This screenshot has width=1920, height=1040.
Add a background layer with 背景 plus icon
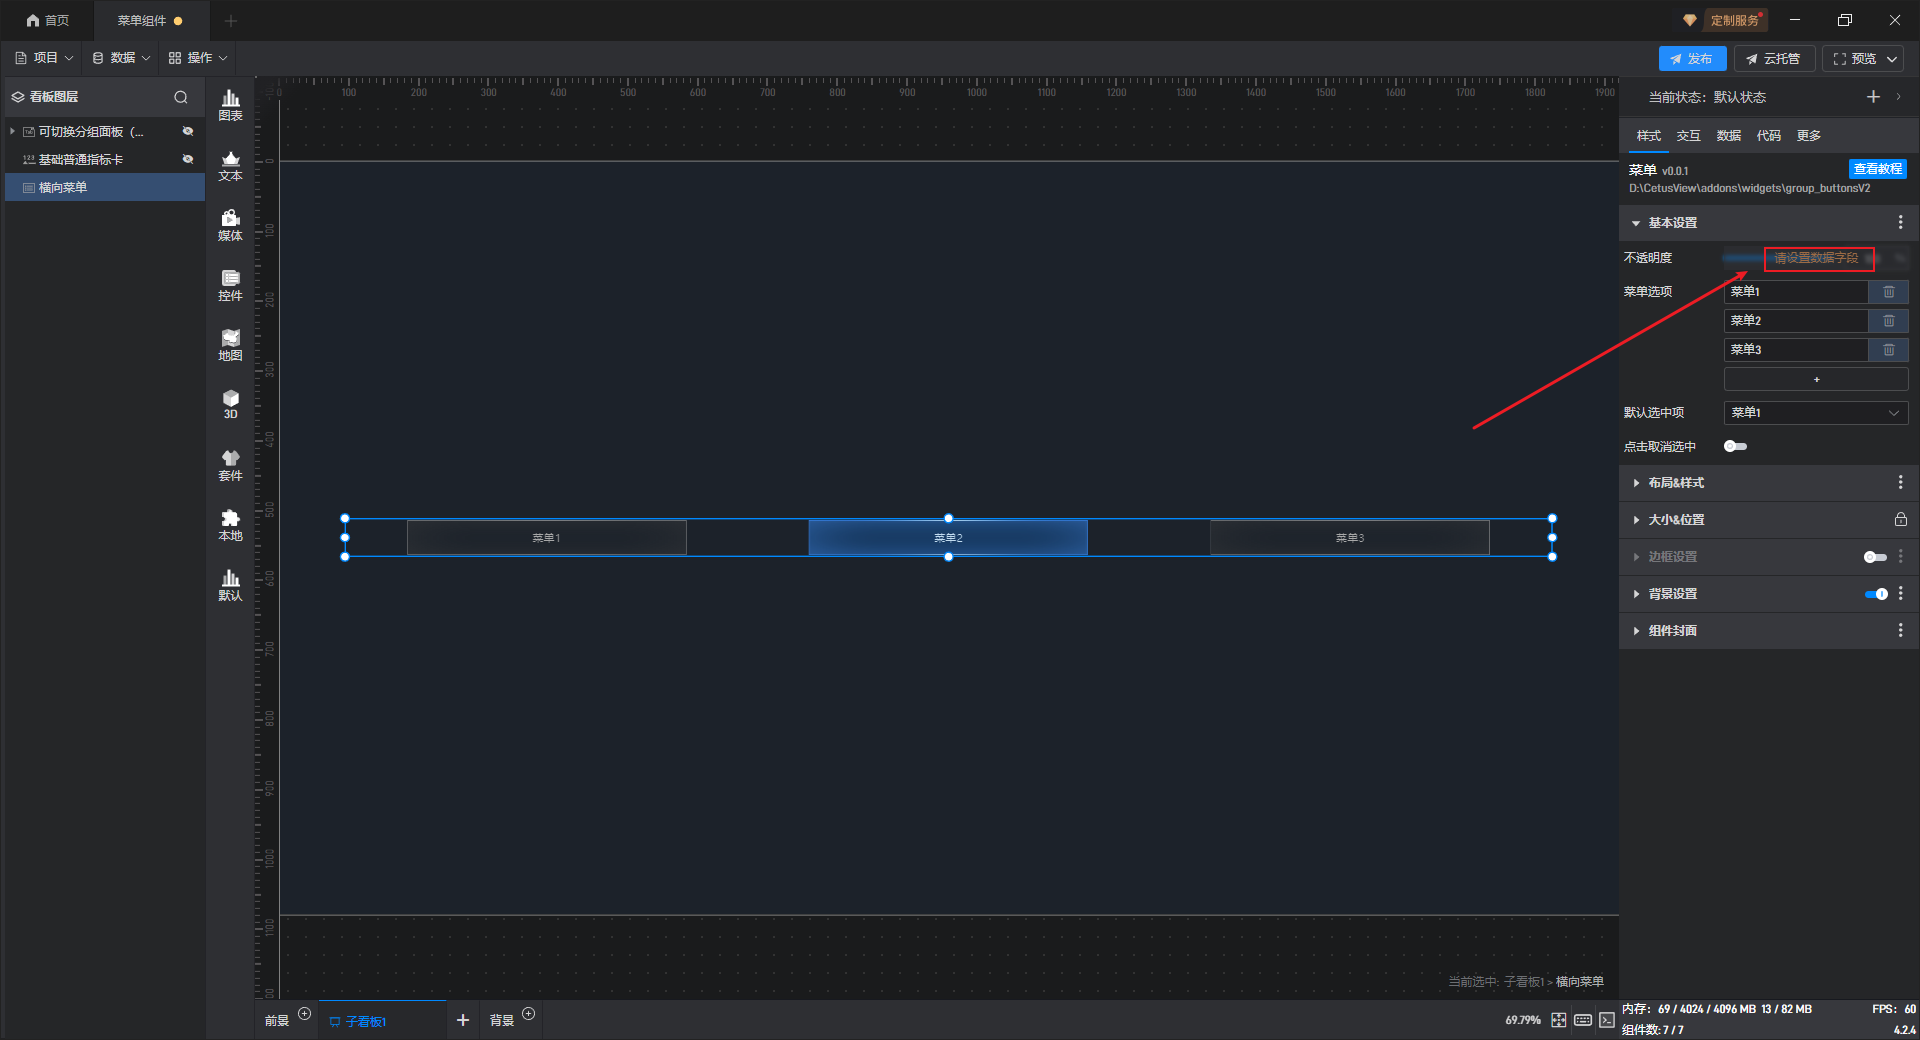click(x=529, y=1014)
